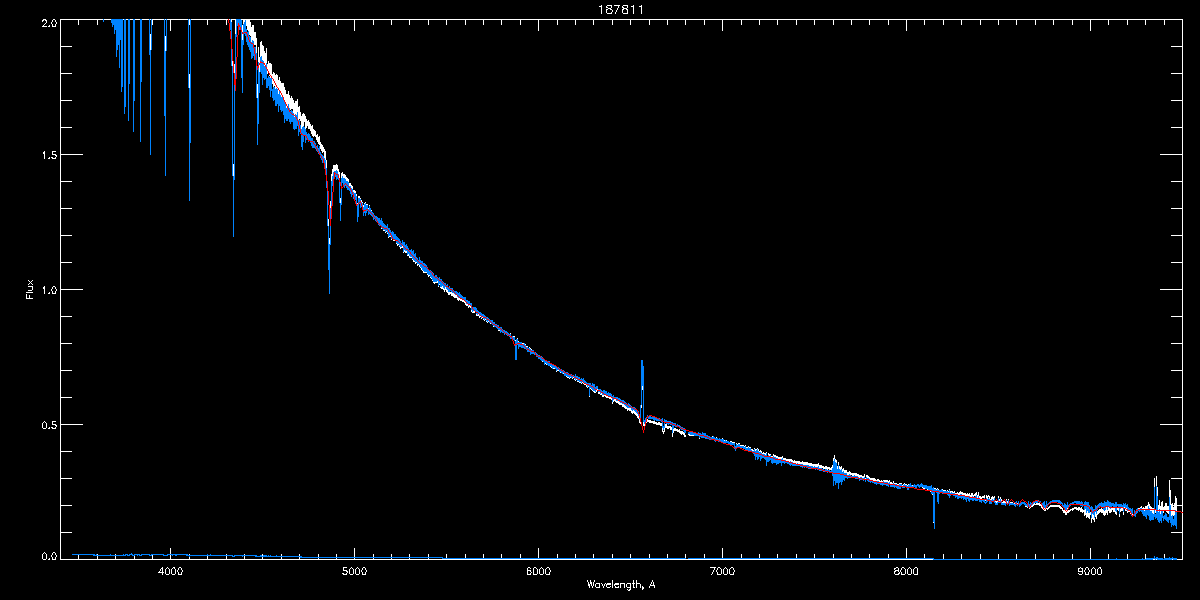The height and width of the screenshot is (600, 1200).
Task: Click the tall spike near 9350 Å
Action: [x=1155, y=479]
